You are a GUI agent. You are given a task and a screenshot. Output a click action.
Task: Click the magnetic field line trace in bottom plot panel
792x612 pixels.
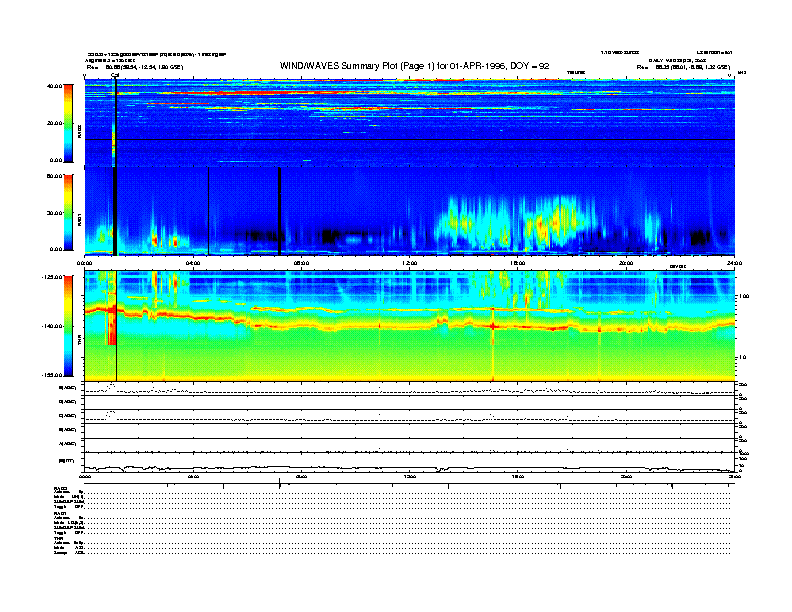(410, 468)
